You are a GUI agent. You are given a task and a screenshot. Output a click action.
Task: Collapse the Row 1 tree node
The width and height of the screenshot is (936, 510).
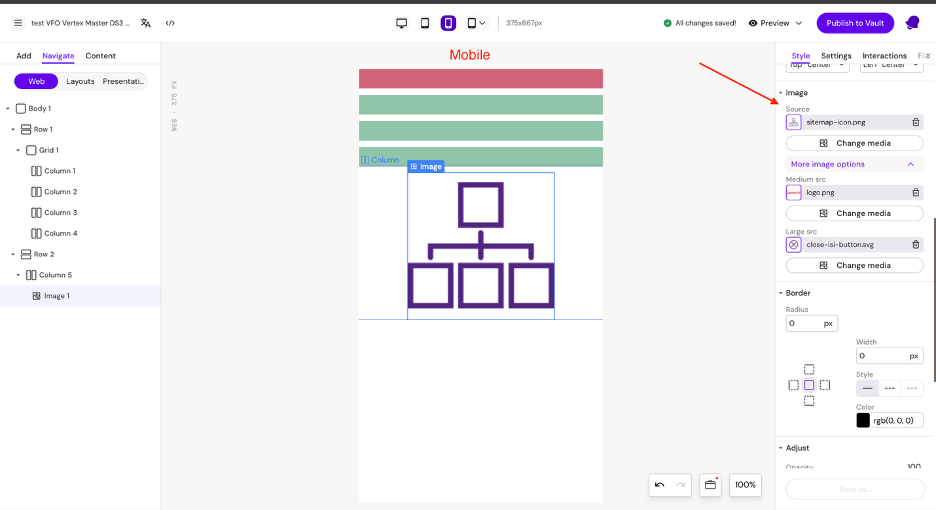(x=13, y=129)
